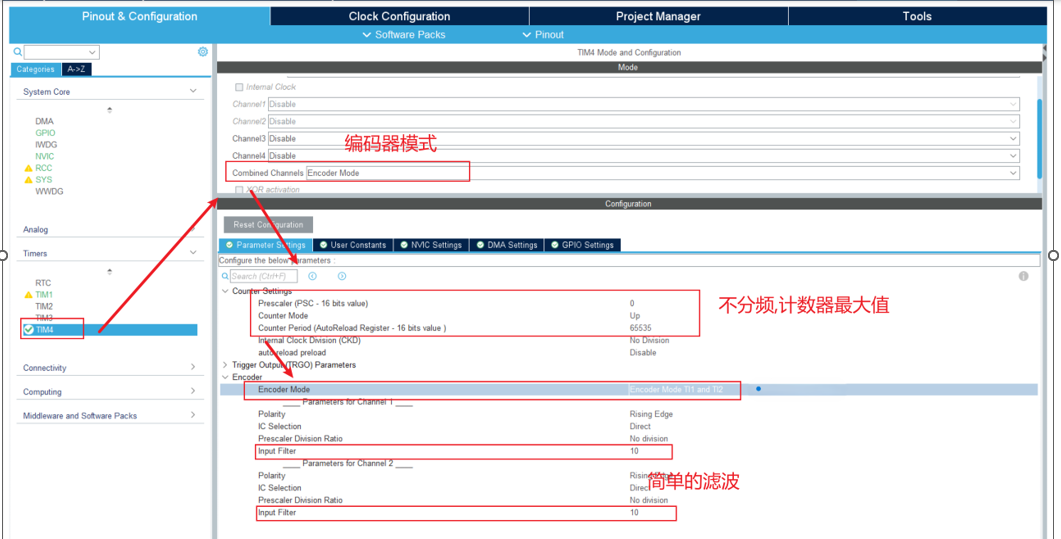Toggle the XOR activation checkbox

click(239, 189)
